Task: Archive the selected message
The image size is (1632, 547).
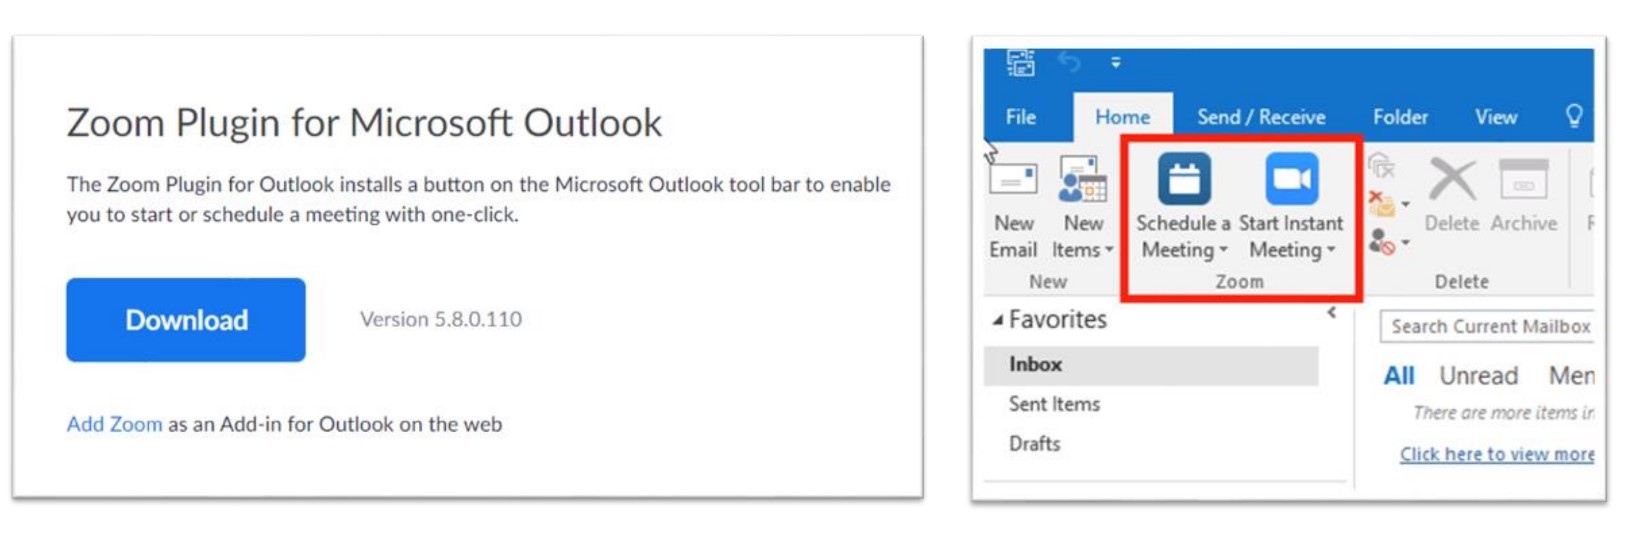Action: [1523, 195]
